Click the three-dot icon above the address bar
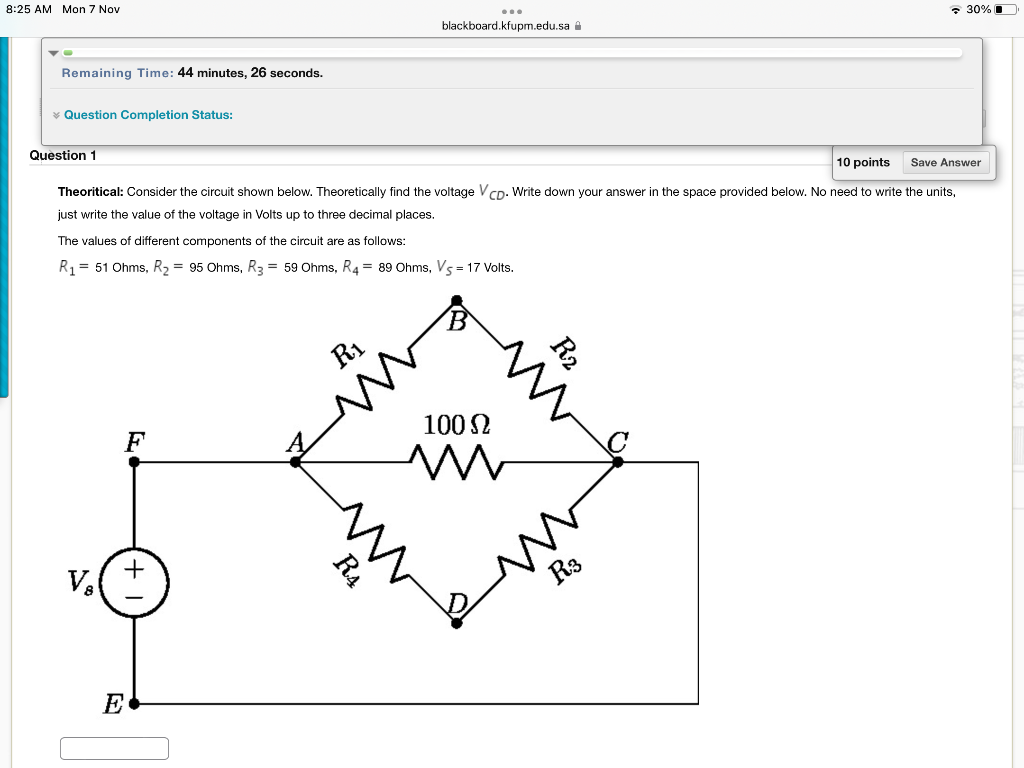This screenshot has height=768, width=1024. coord(512,13)
